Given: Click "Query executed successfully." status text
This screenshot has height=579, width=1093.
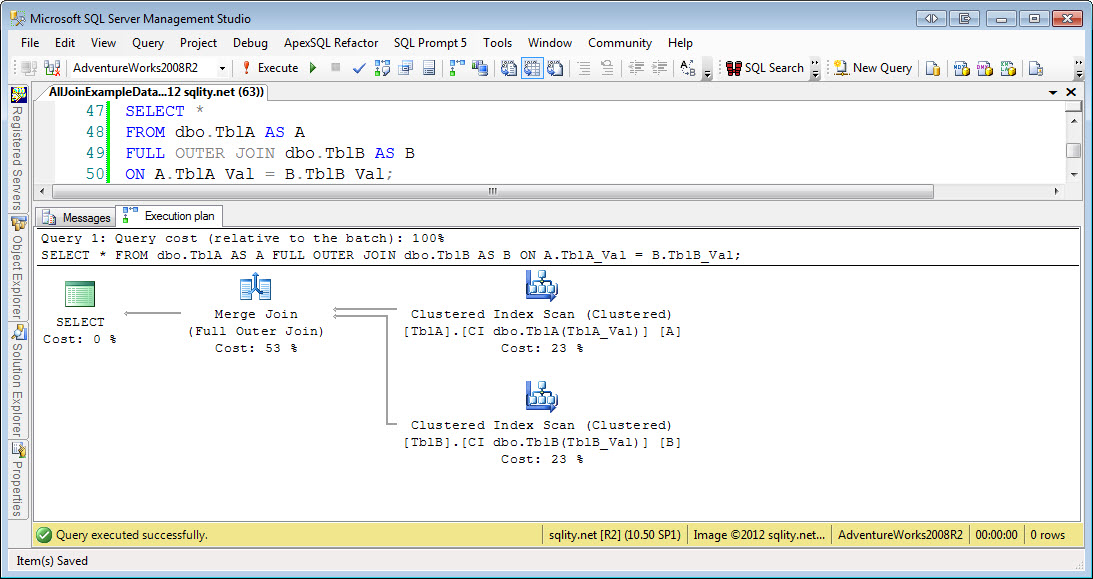Looking at the screenshot, I should click(x=132, y=535).
